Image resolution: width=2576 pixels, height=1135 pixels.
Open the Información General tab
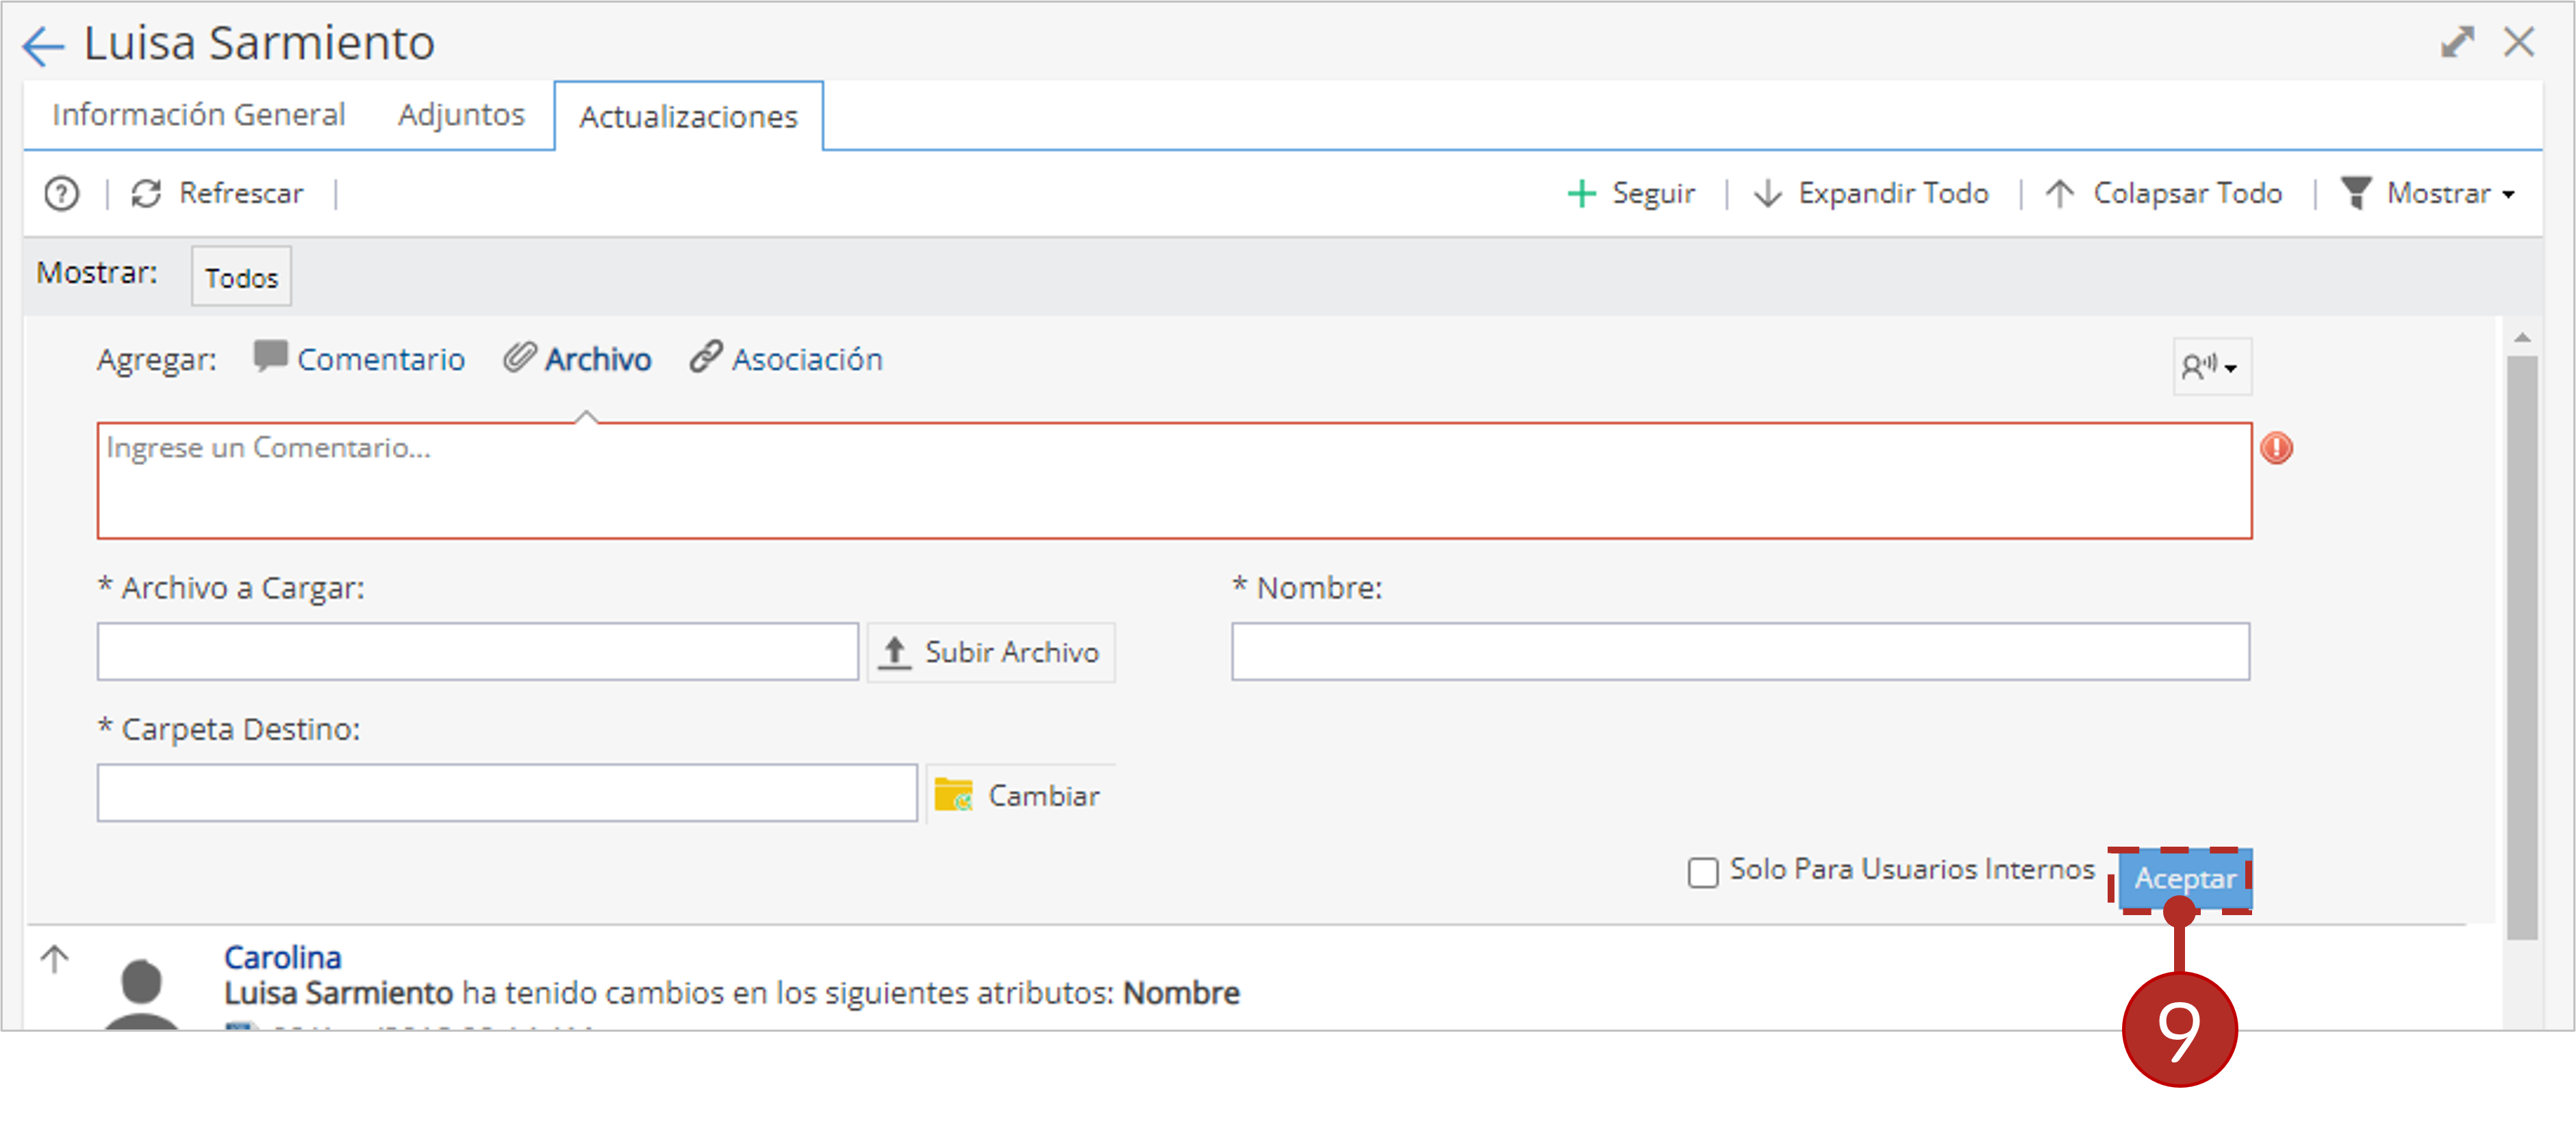(x=199, y=115)
